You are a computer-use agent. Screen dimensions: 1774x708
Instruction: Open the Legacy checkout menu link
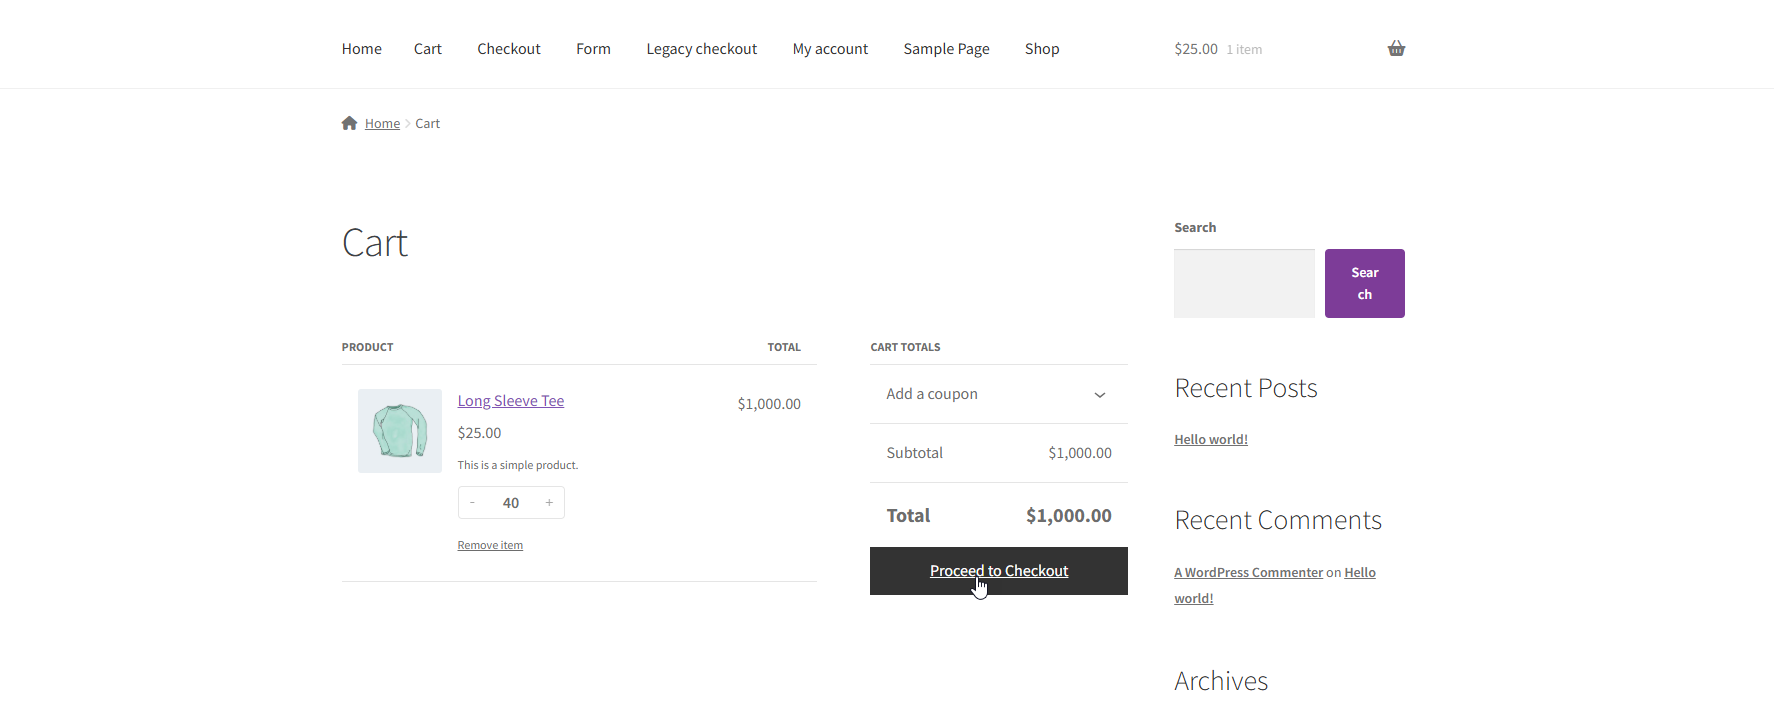(x=701, y=49)
